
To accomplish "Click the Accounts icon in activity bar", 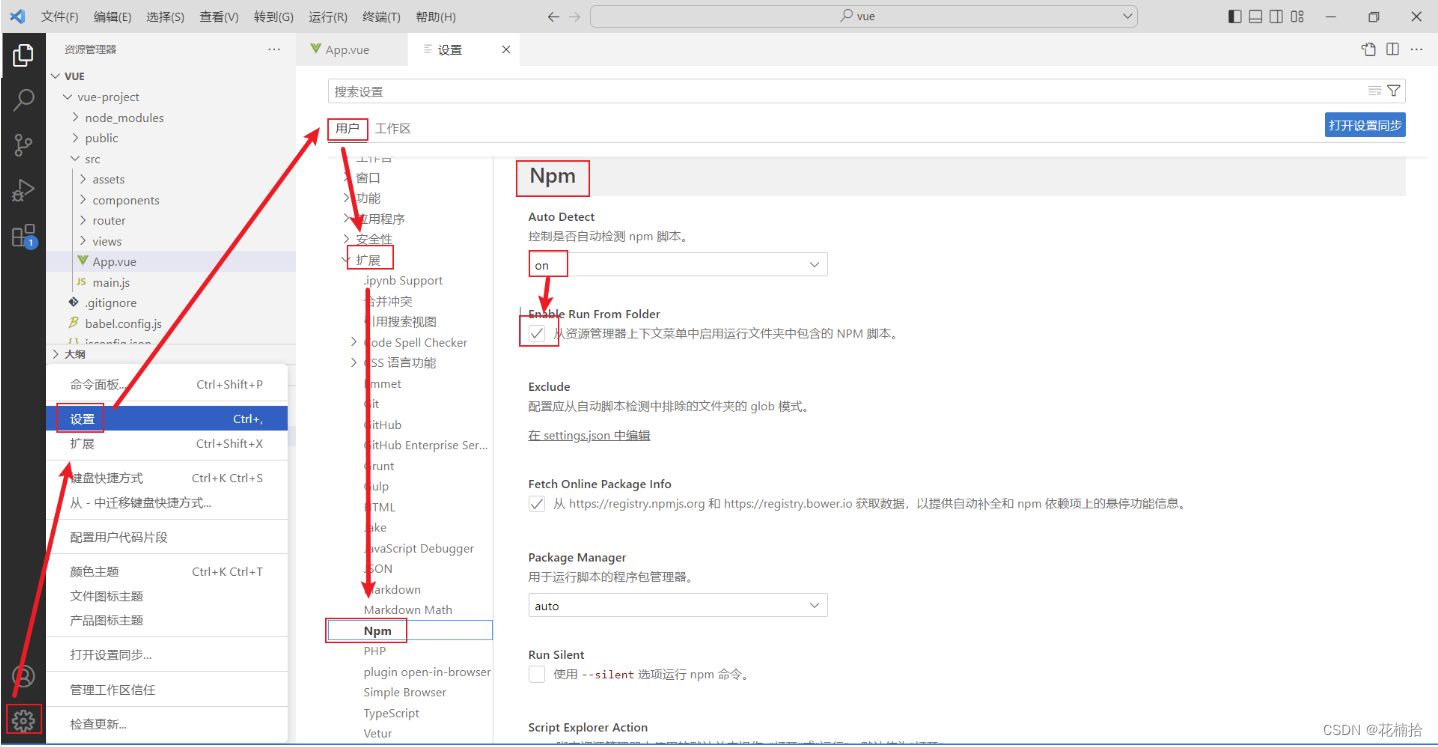I will pyautogui.click(x=23, y=676).
